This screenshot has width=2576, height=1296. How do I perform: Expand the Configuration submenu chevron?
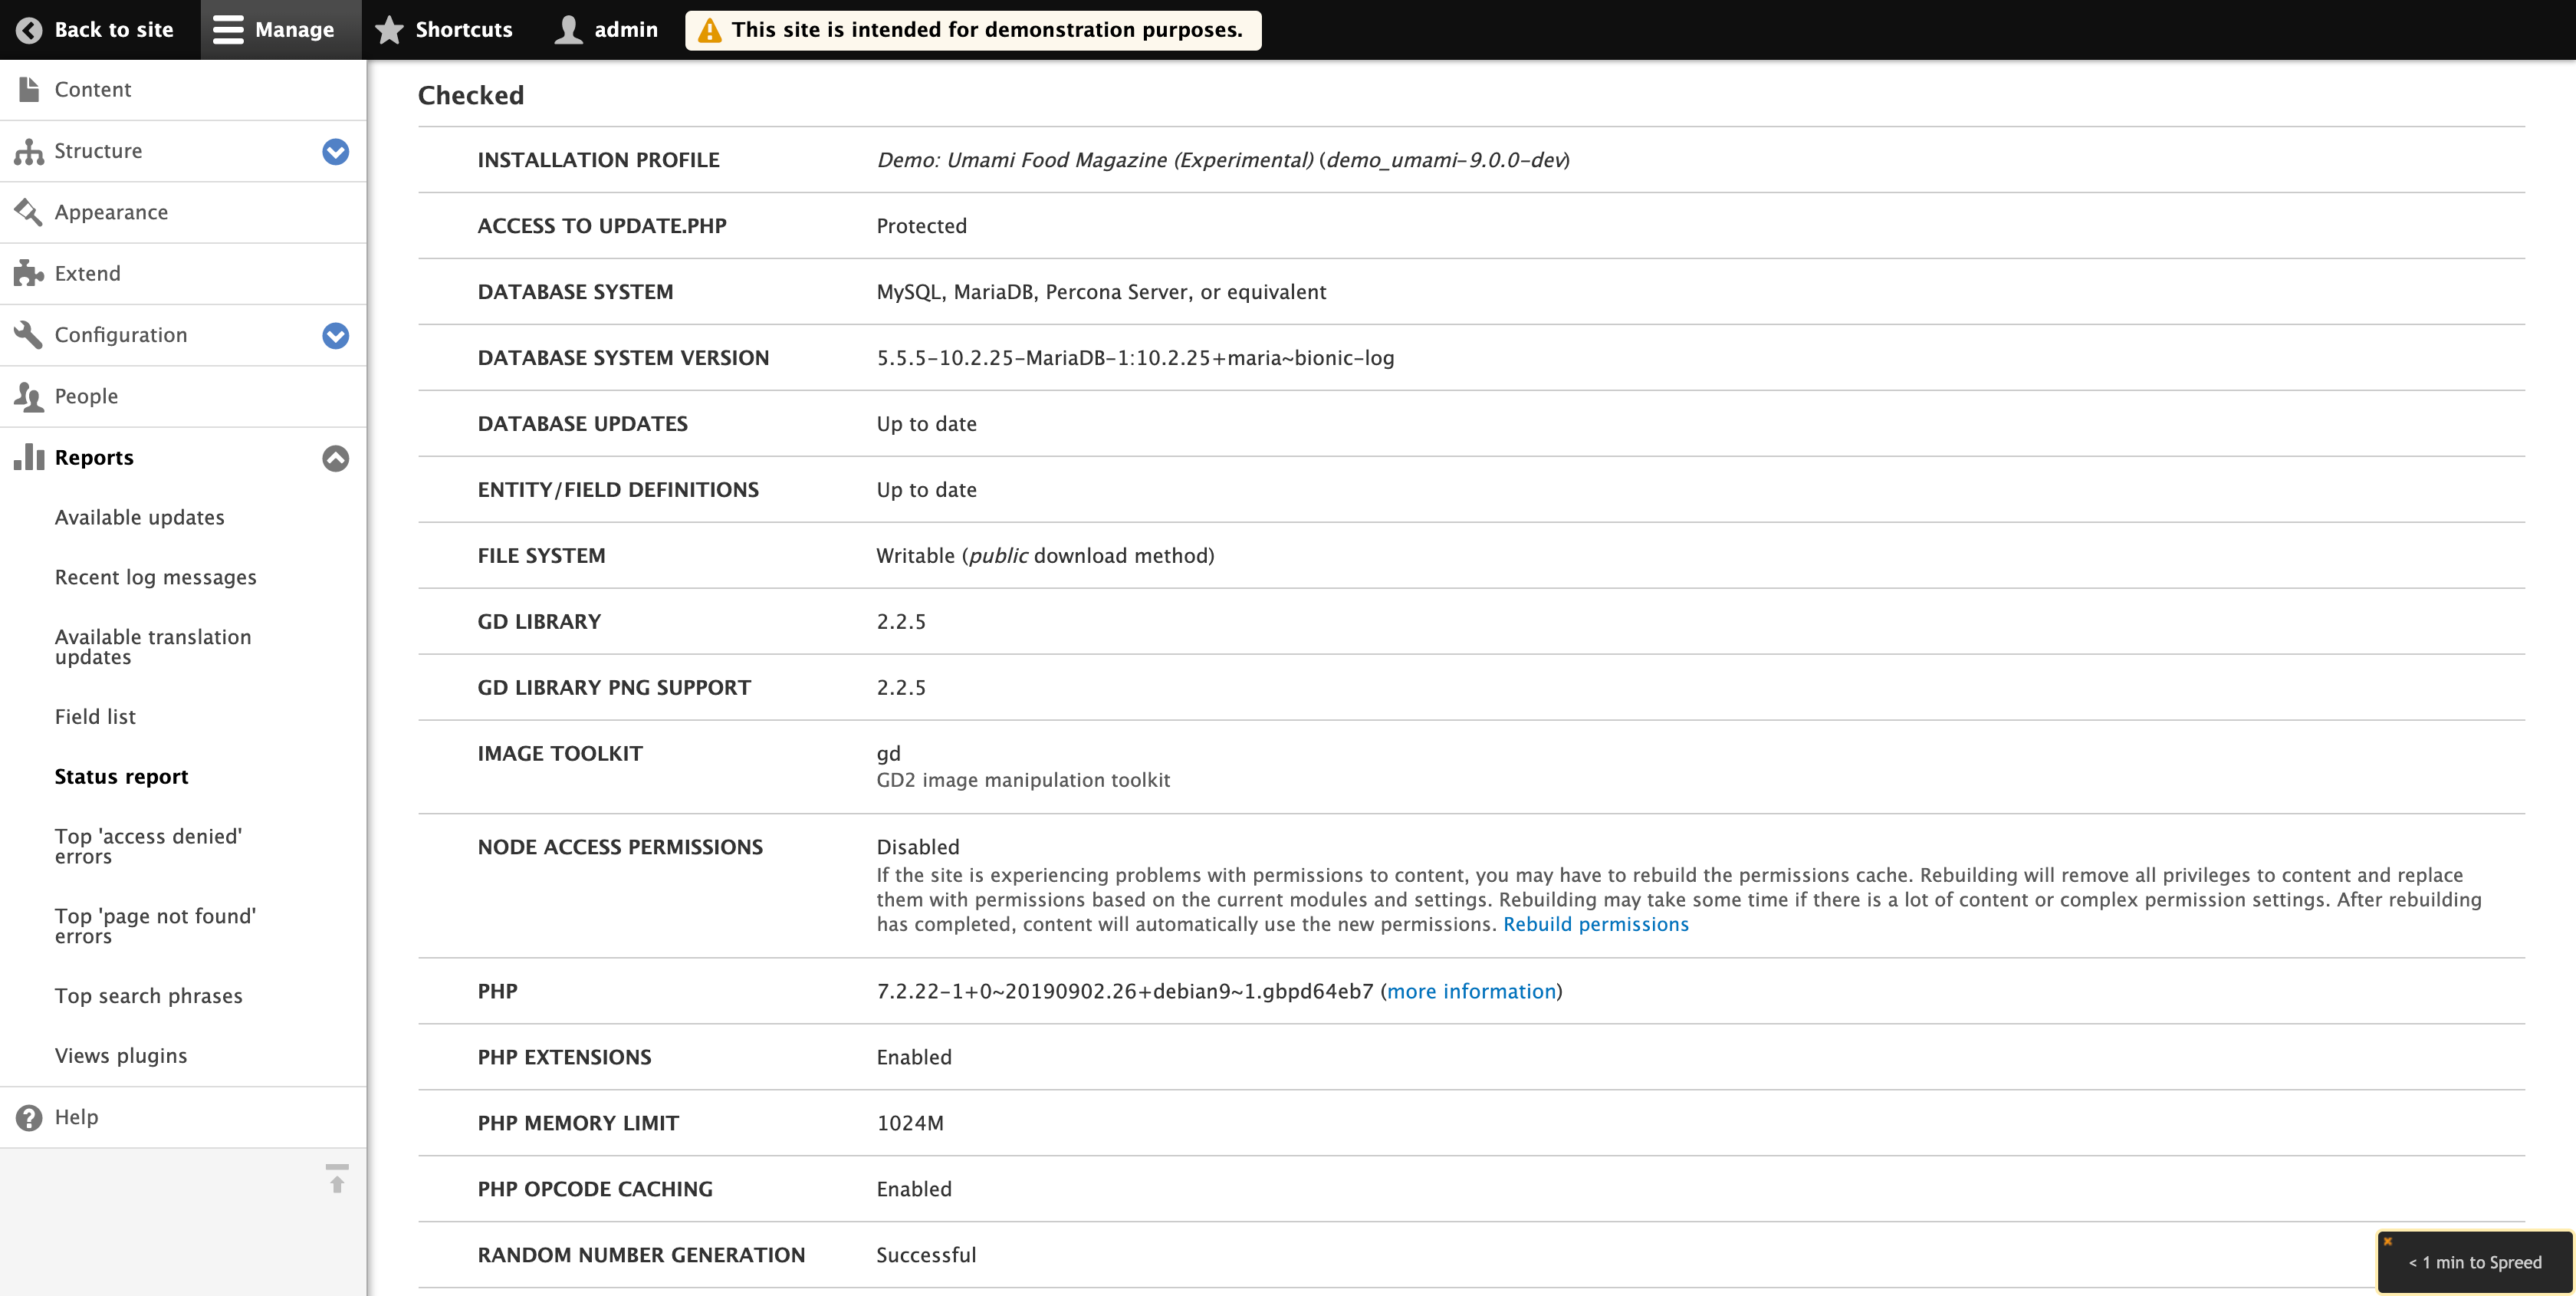336,335
